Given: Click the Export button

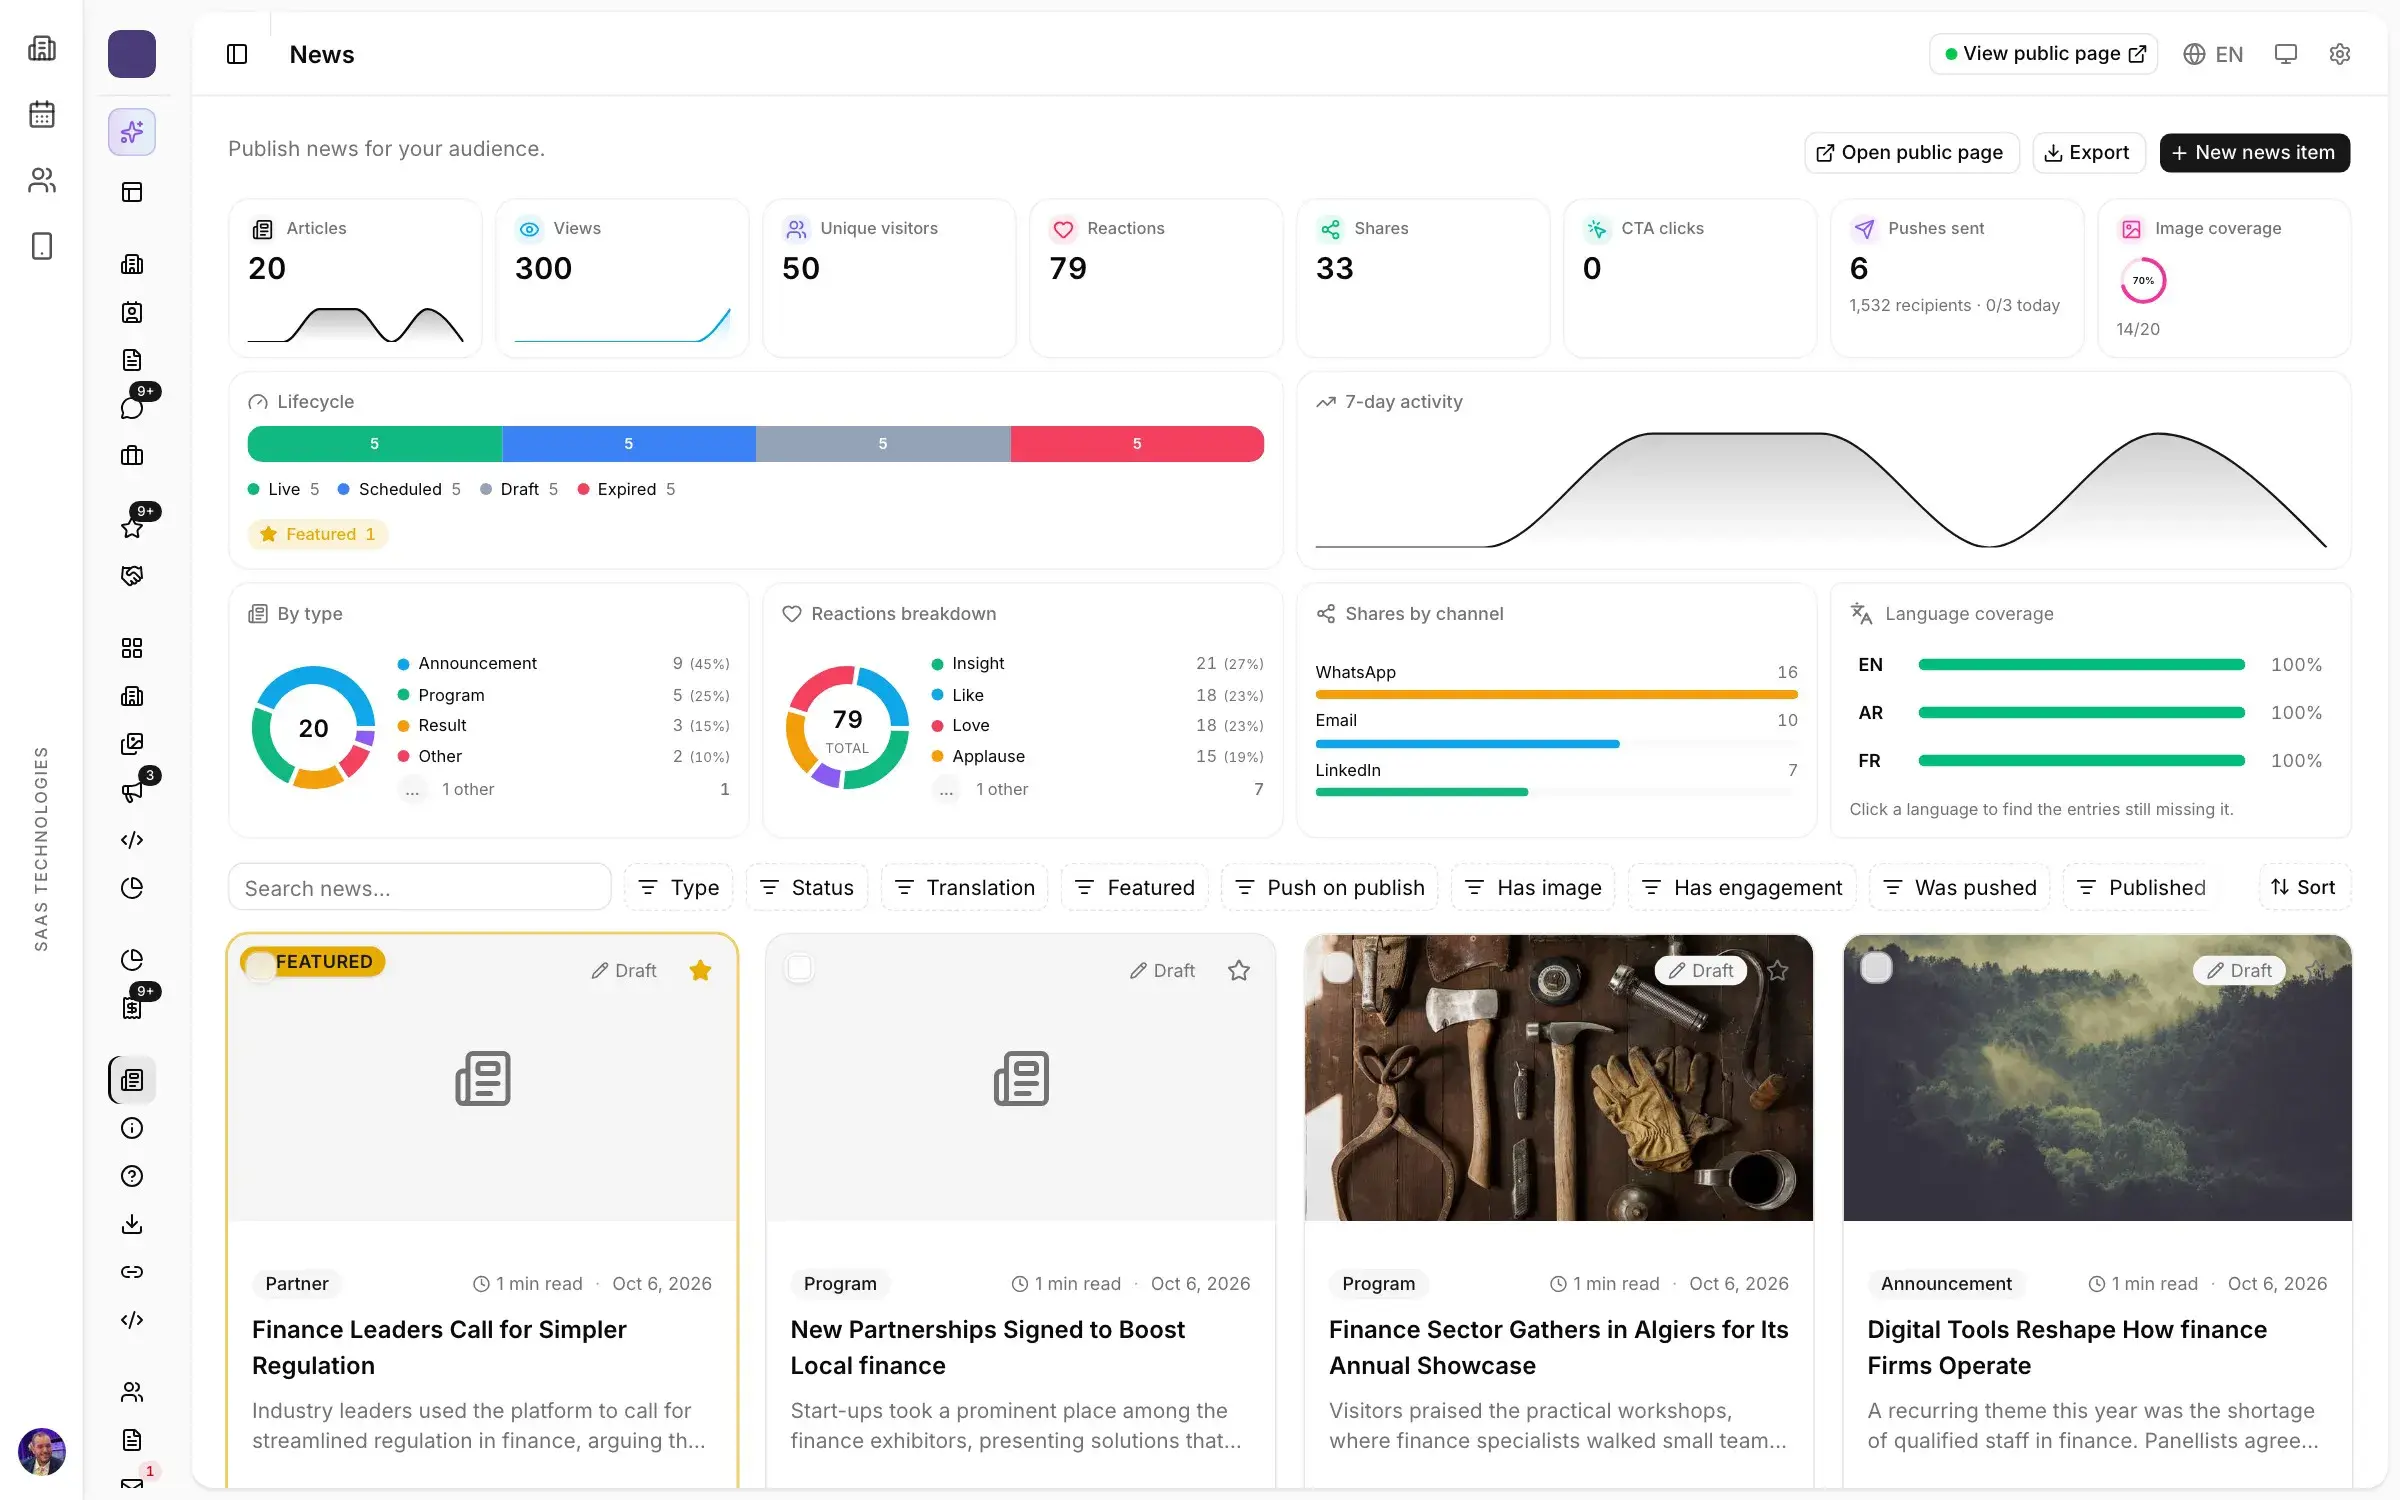Looking at the screenshot, I should pyautogui.click(x=2088, y=152).
